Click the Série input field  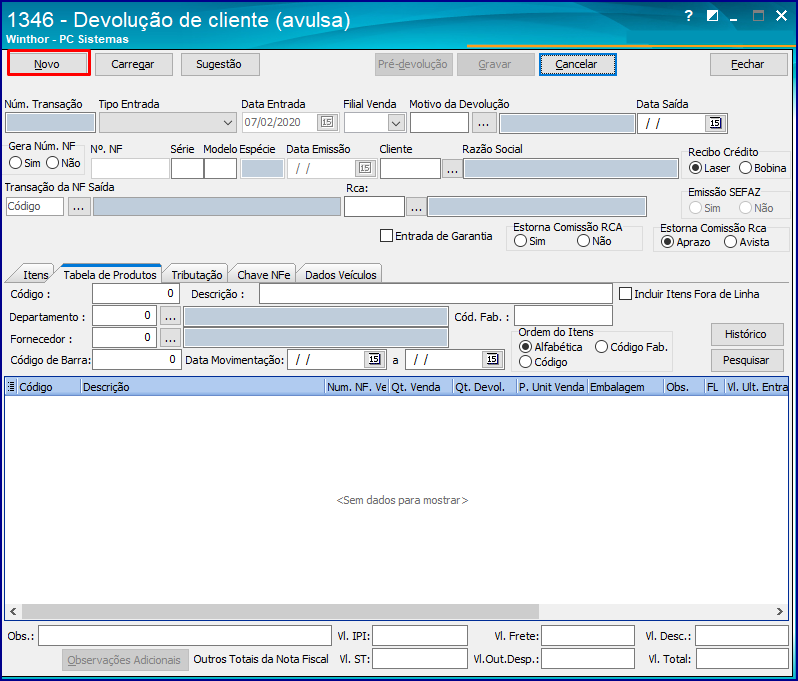tap(187, 168)
